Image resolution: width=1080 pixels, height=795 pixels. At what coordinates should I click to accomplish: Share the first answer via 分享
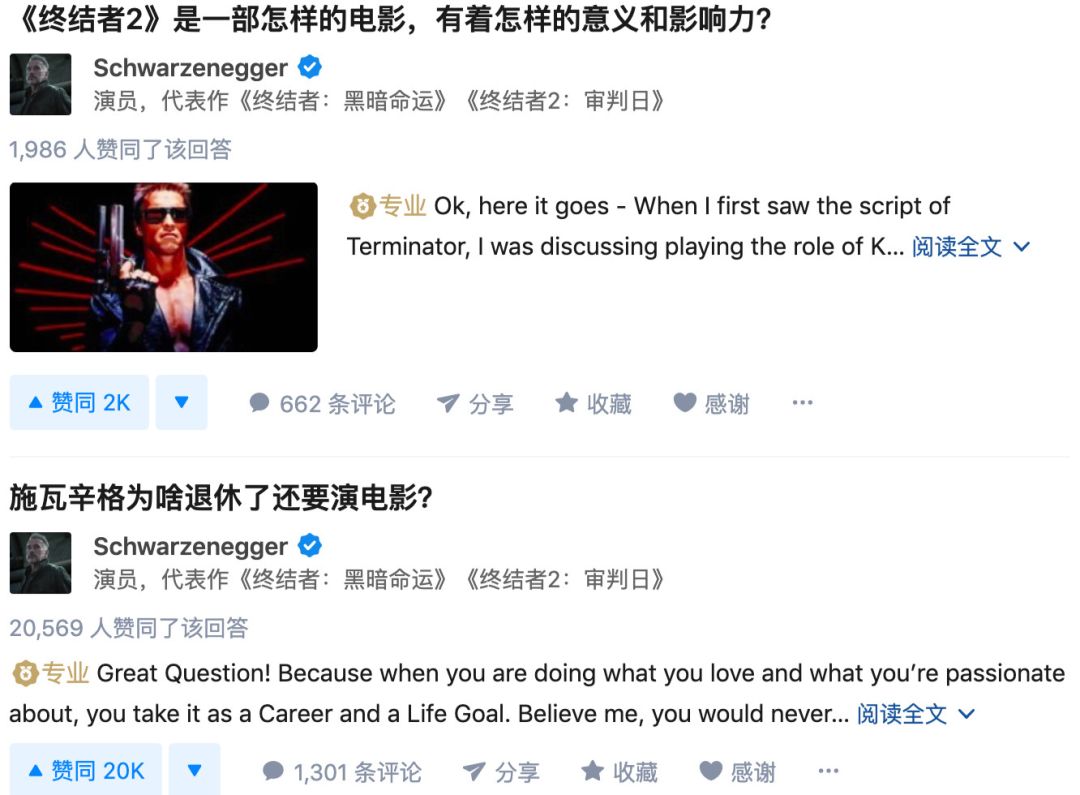[475, 404]
